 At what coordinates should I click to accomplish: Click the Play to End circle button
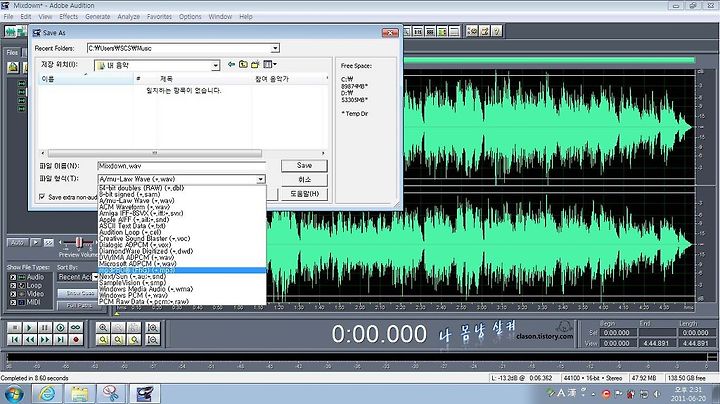click(60, 327)
